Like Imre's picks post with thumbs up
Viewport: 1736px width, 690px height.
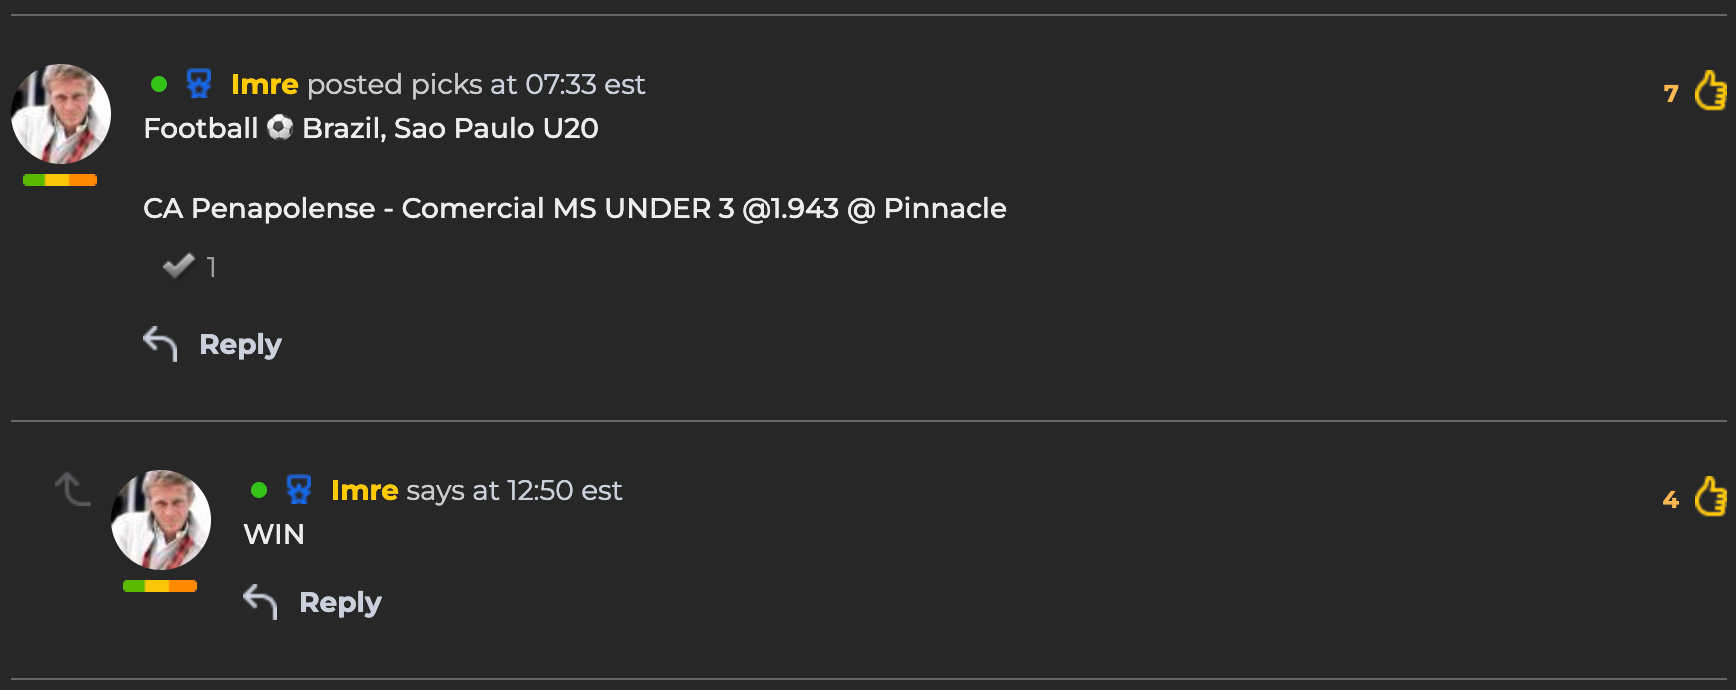point(1710,90)
